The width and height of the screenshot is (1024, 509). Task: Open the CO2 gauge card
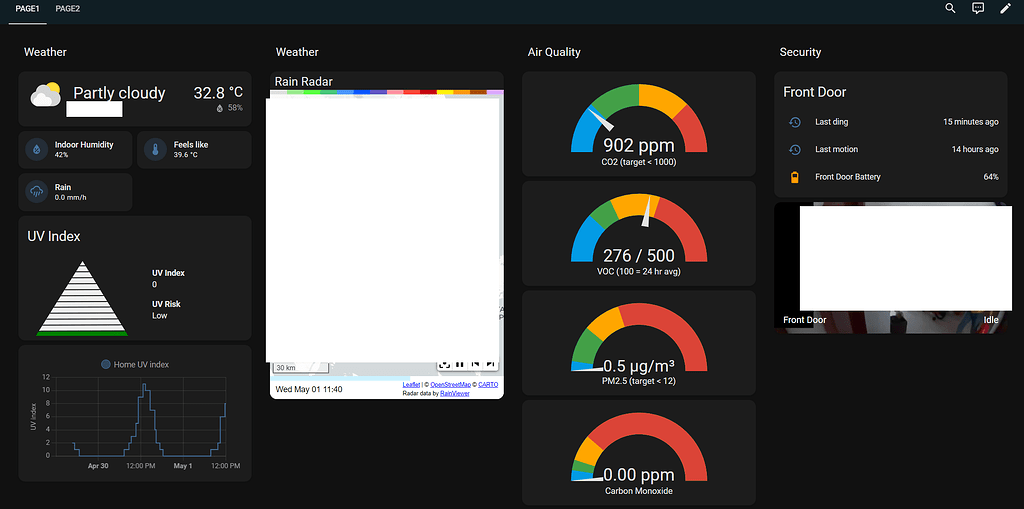[x=639, y=123]
